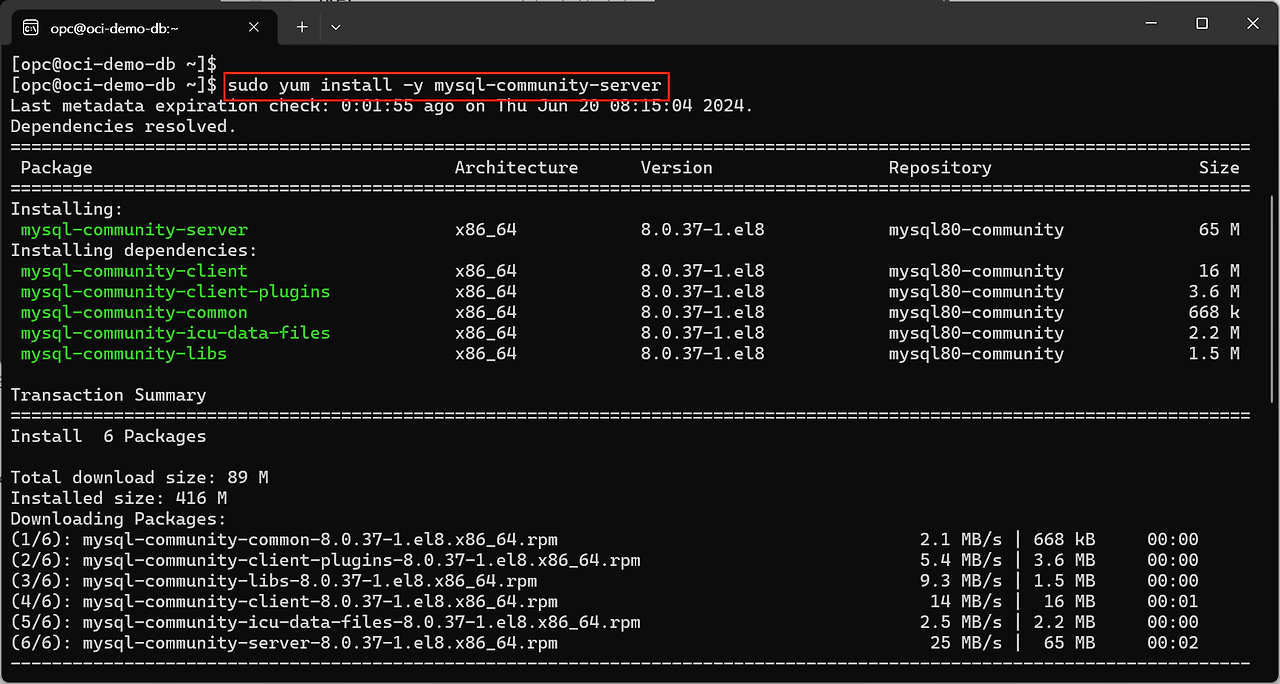This screenshot has height=684, width=1280.
Task: Open a new terminal tab
Action: (x=302, y=27)
